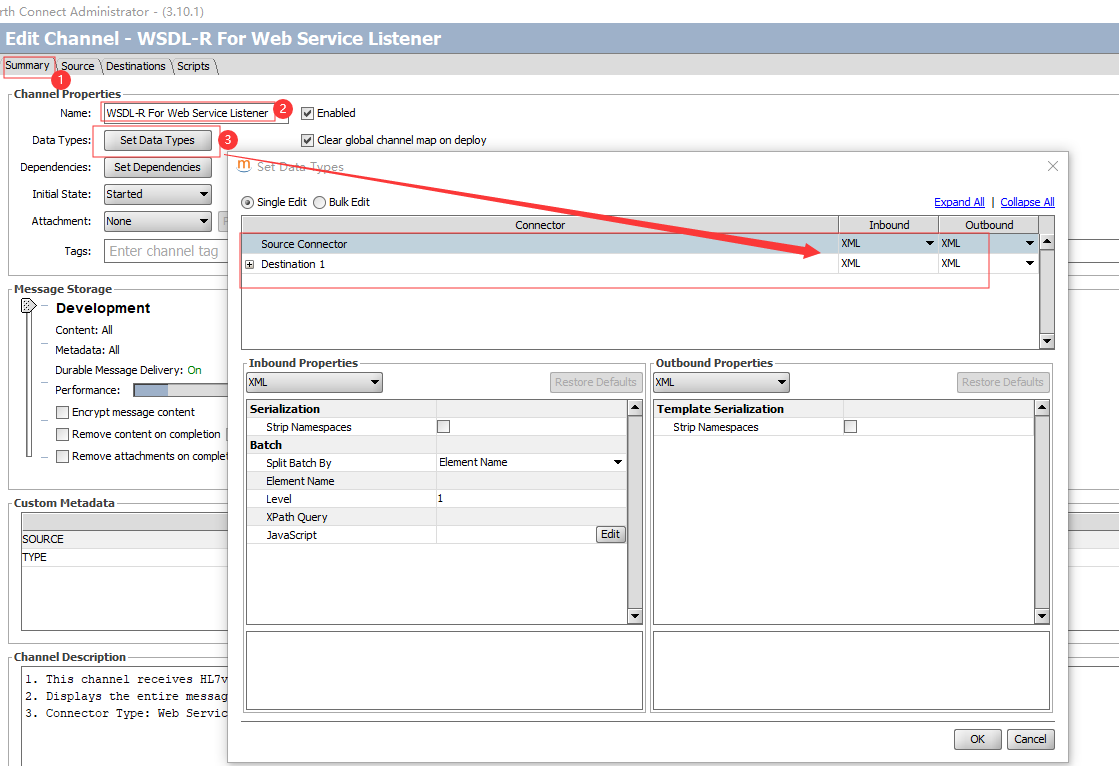This screenshot has height=766, width=1119.
Task: Open the Destinations tab
Action: (x=136, y=66)
